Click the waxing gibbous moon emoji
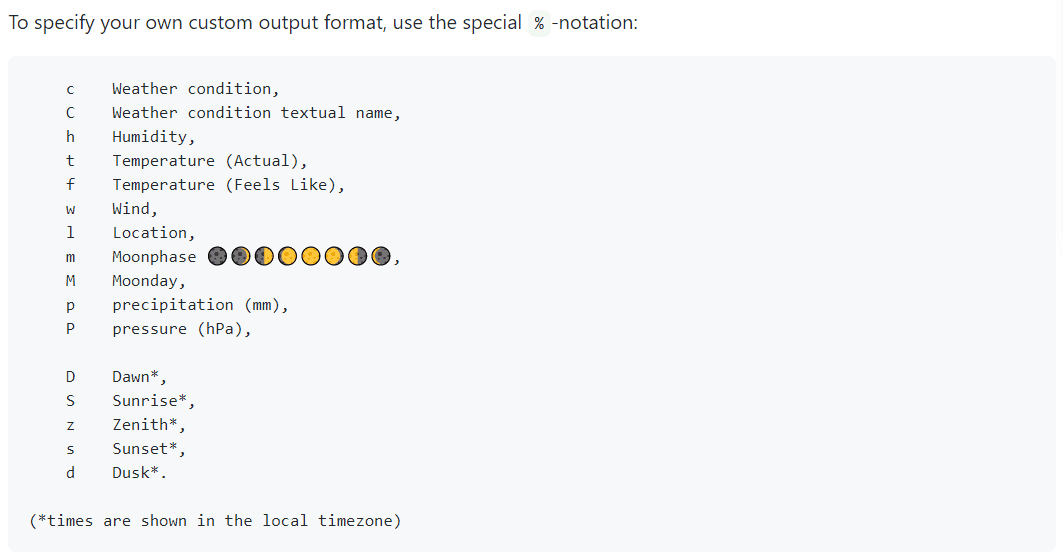 tap(287, 257)
